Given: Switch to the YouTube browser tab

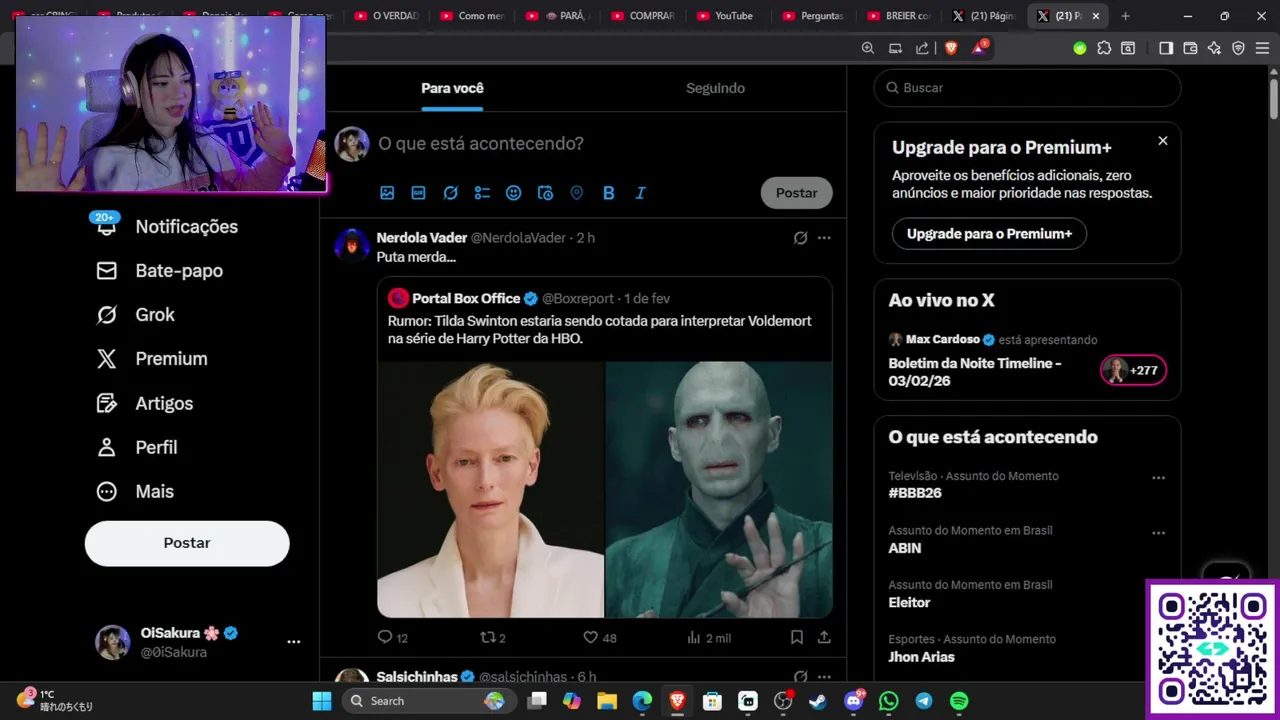Looking at the screenshot, I should coord(725,16).
